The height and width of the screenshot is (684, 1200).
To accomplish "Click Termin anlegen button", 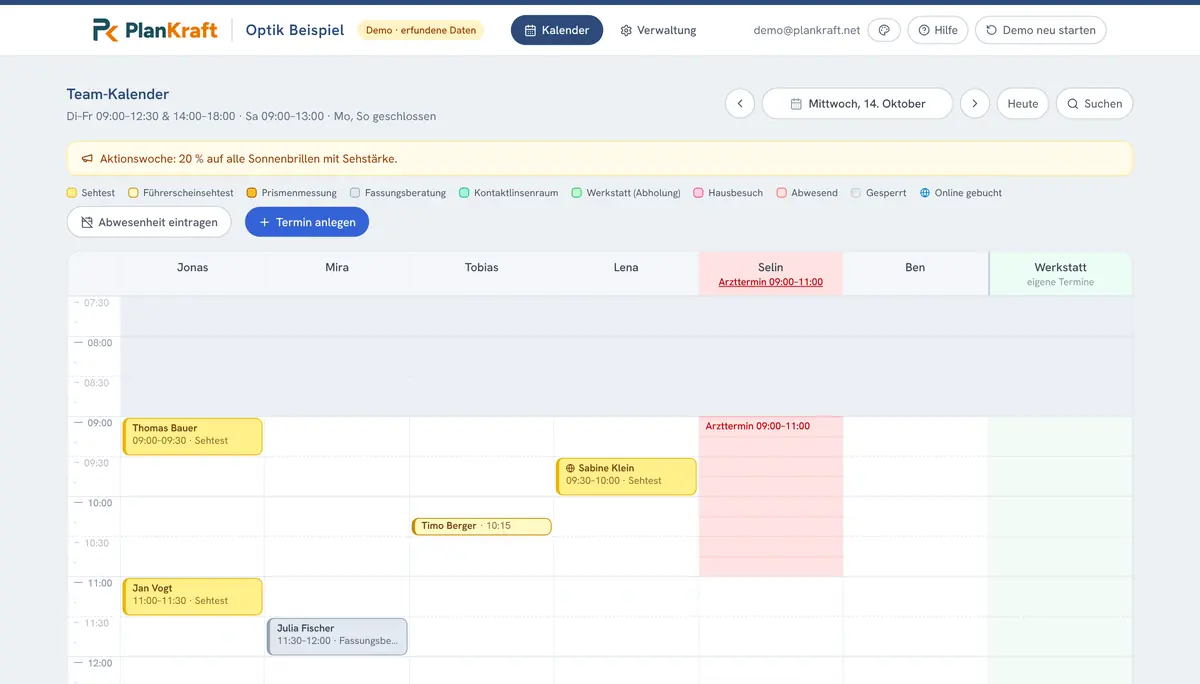I will click(x=307, y=222).
